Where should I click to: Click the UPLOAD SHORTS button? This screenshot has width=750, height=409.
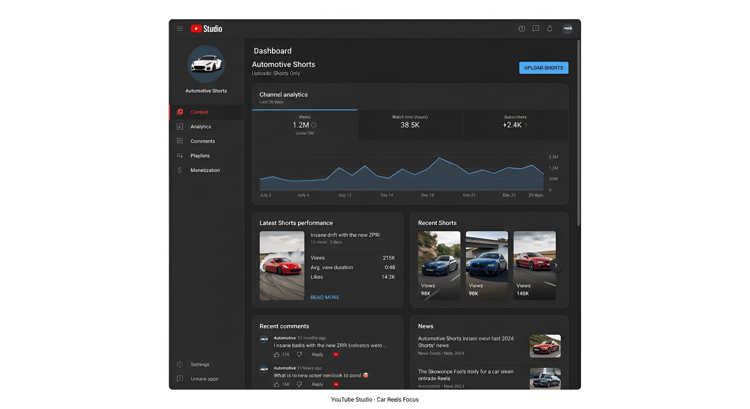[543, 68]
